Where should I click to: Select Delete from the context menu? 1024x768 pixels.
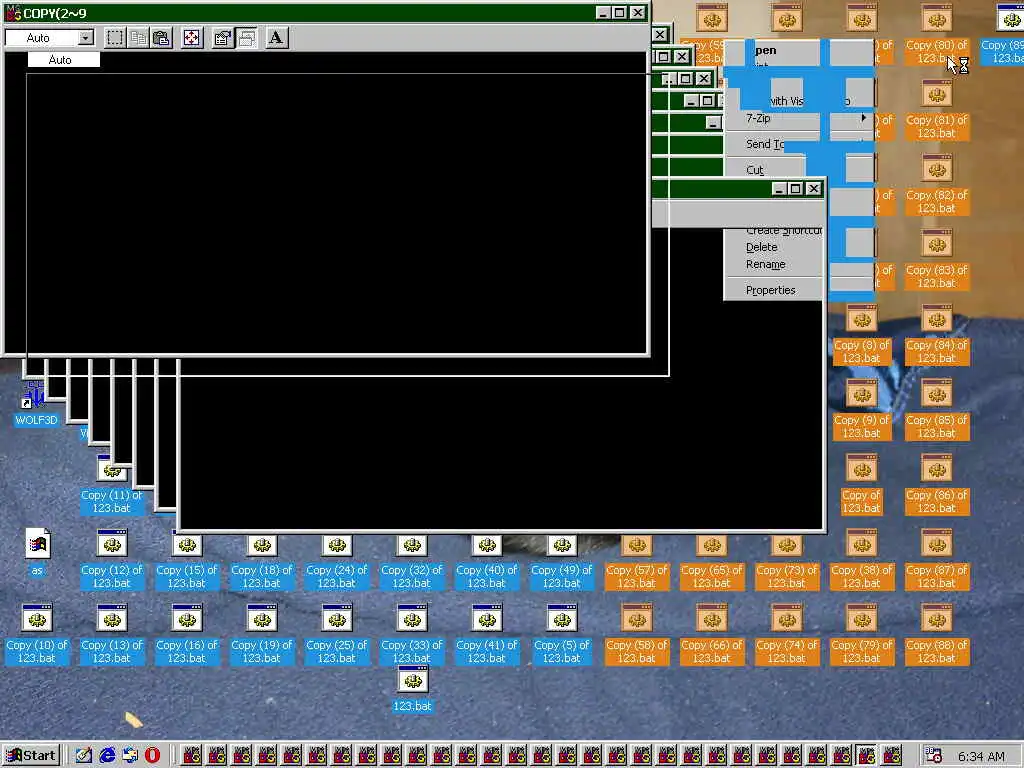click(761, 247)
